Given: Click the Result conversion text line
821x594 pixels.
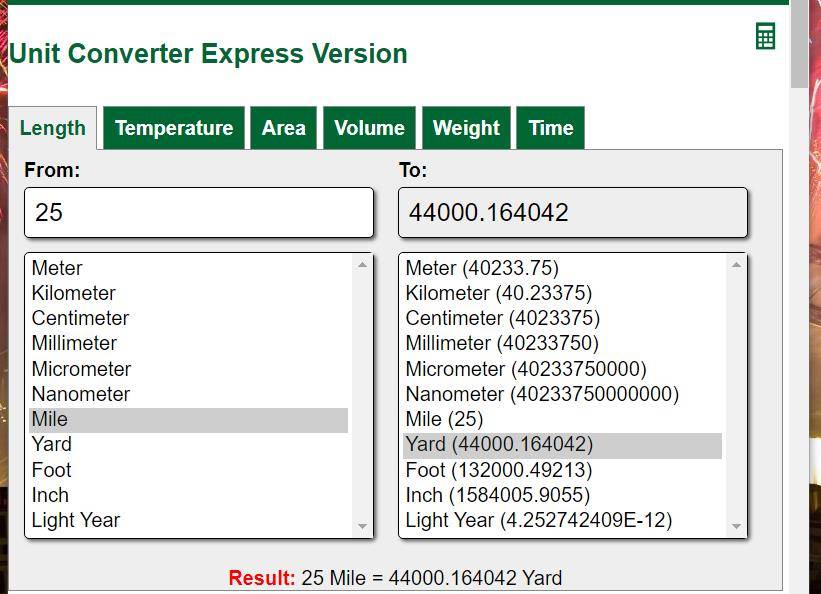Looking at the screenshot, I should (395, 578).
